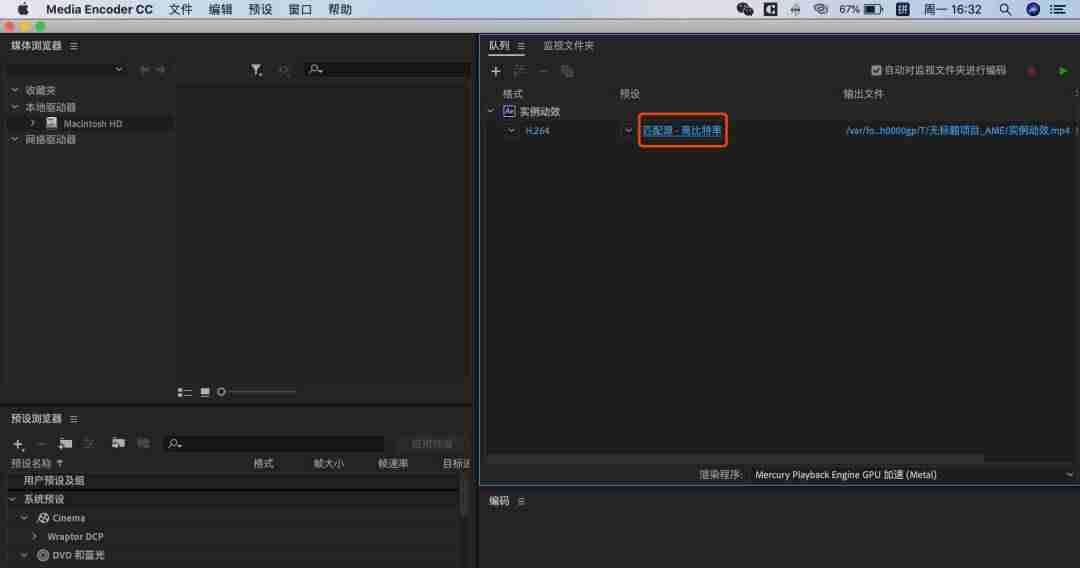Viewport: 1080px width, 568px height.
Task: Open the media browser path dropdown
Action: coord(65,70)
